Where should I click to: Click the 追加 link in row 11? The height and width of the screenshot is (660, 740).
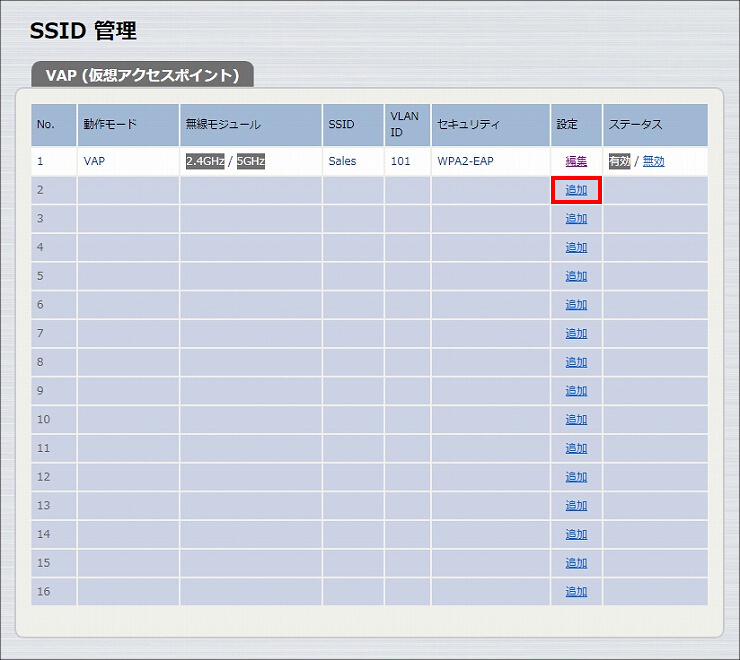576,448
